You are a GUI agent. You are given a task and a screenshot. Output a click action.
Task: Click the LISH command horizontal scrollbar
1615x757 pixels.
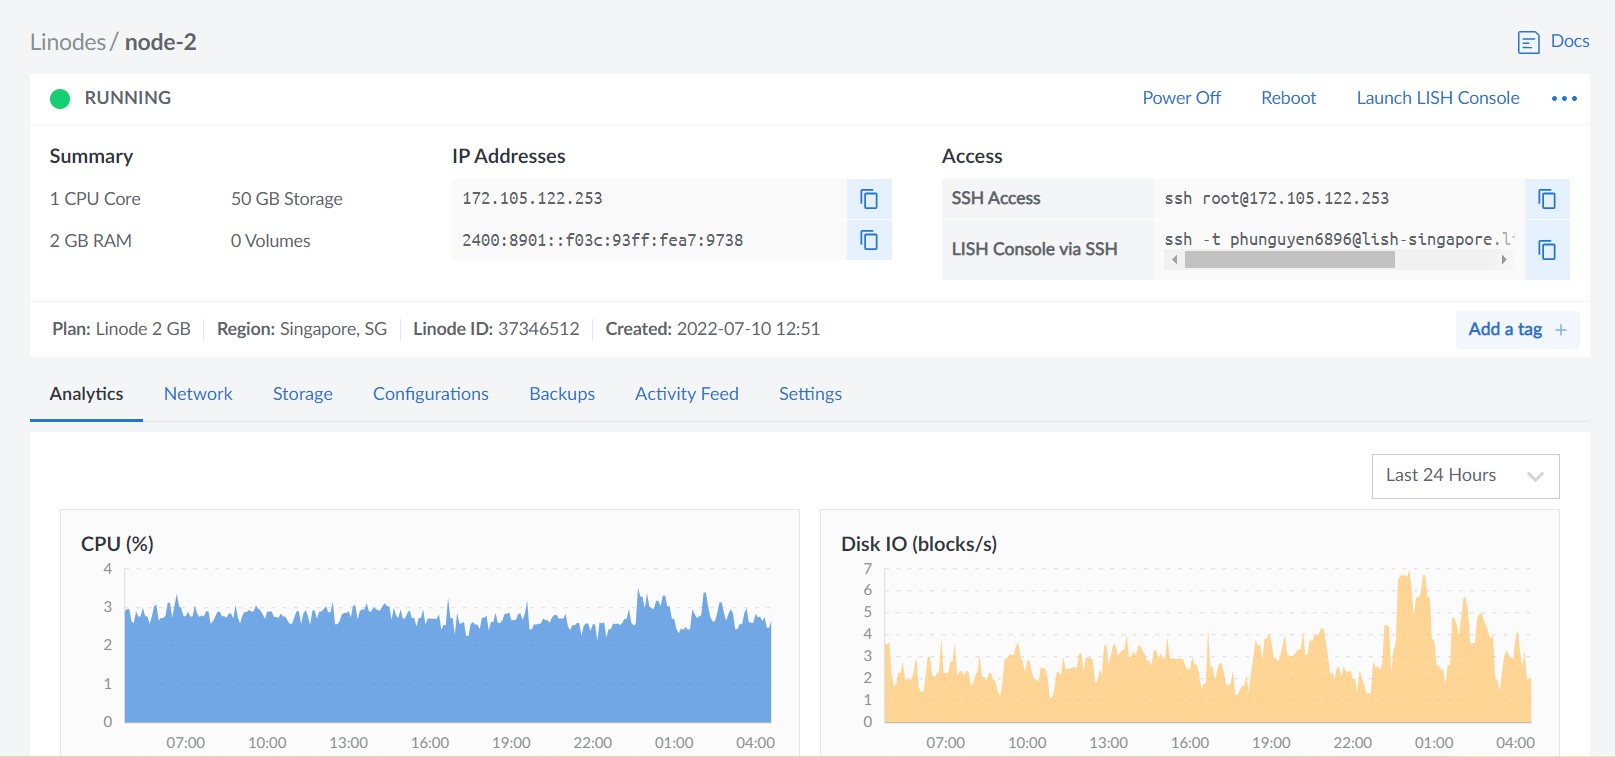pyautogui.click(x=1289, y=260)
